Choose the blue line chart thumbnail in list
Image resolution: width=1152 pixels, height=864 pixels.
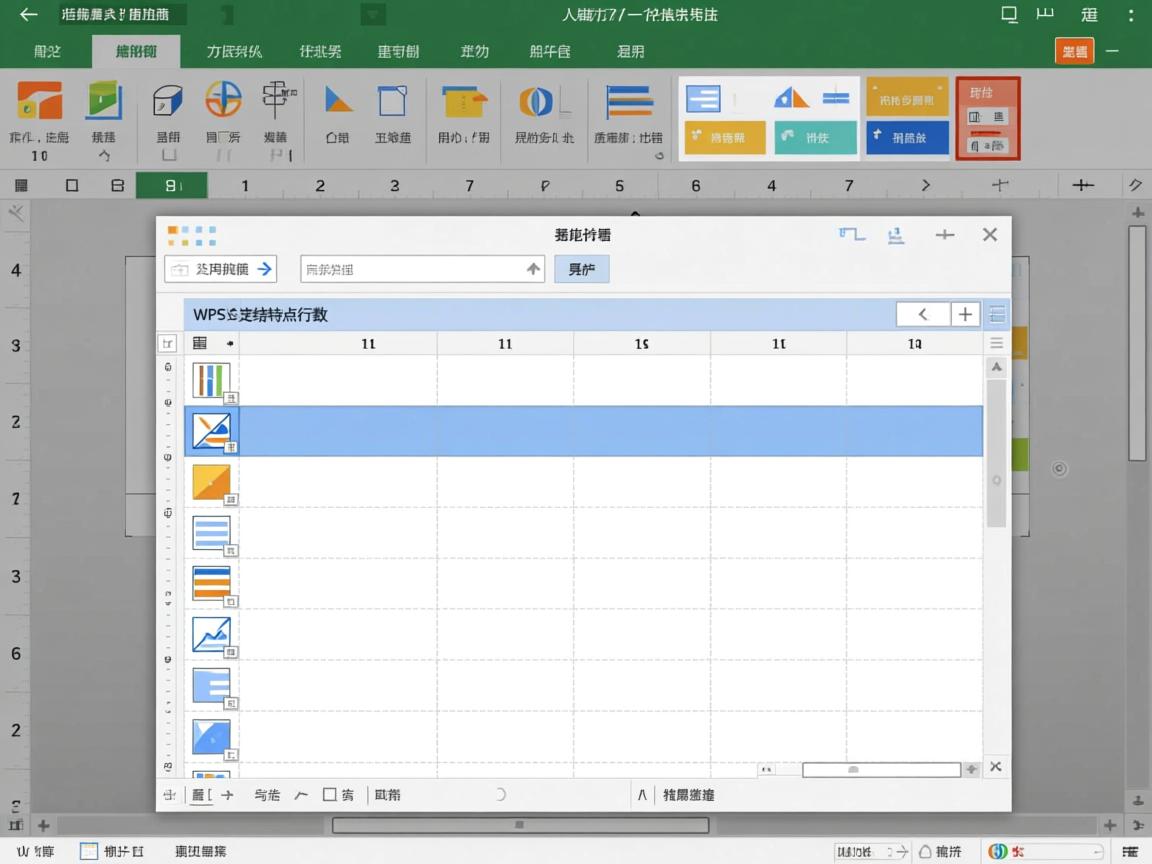coord(211,634)
